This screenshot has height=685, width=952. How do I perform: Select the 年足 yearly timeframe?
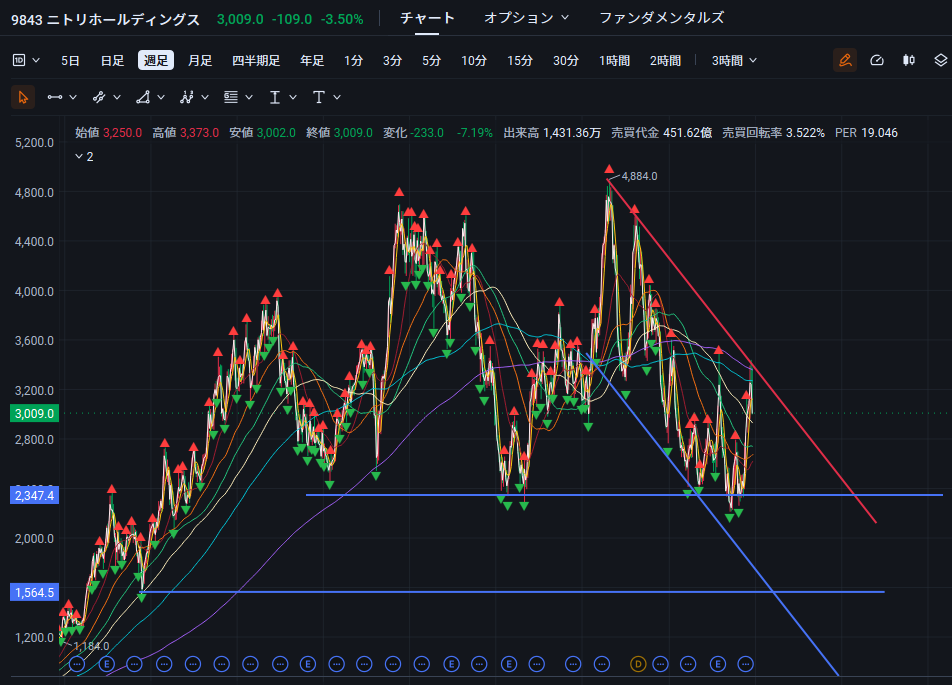[312, 61]
